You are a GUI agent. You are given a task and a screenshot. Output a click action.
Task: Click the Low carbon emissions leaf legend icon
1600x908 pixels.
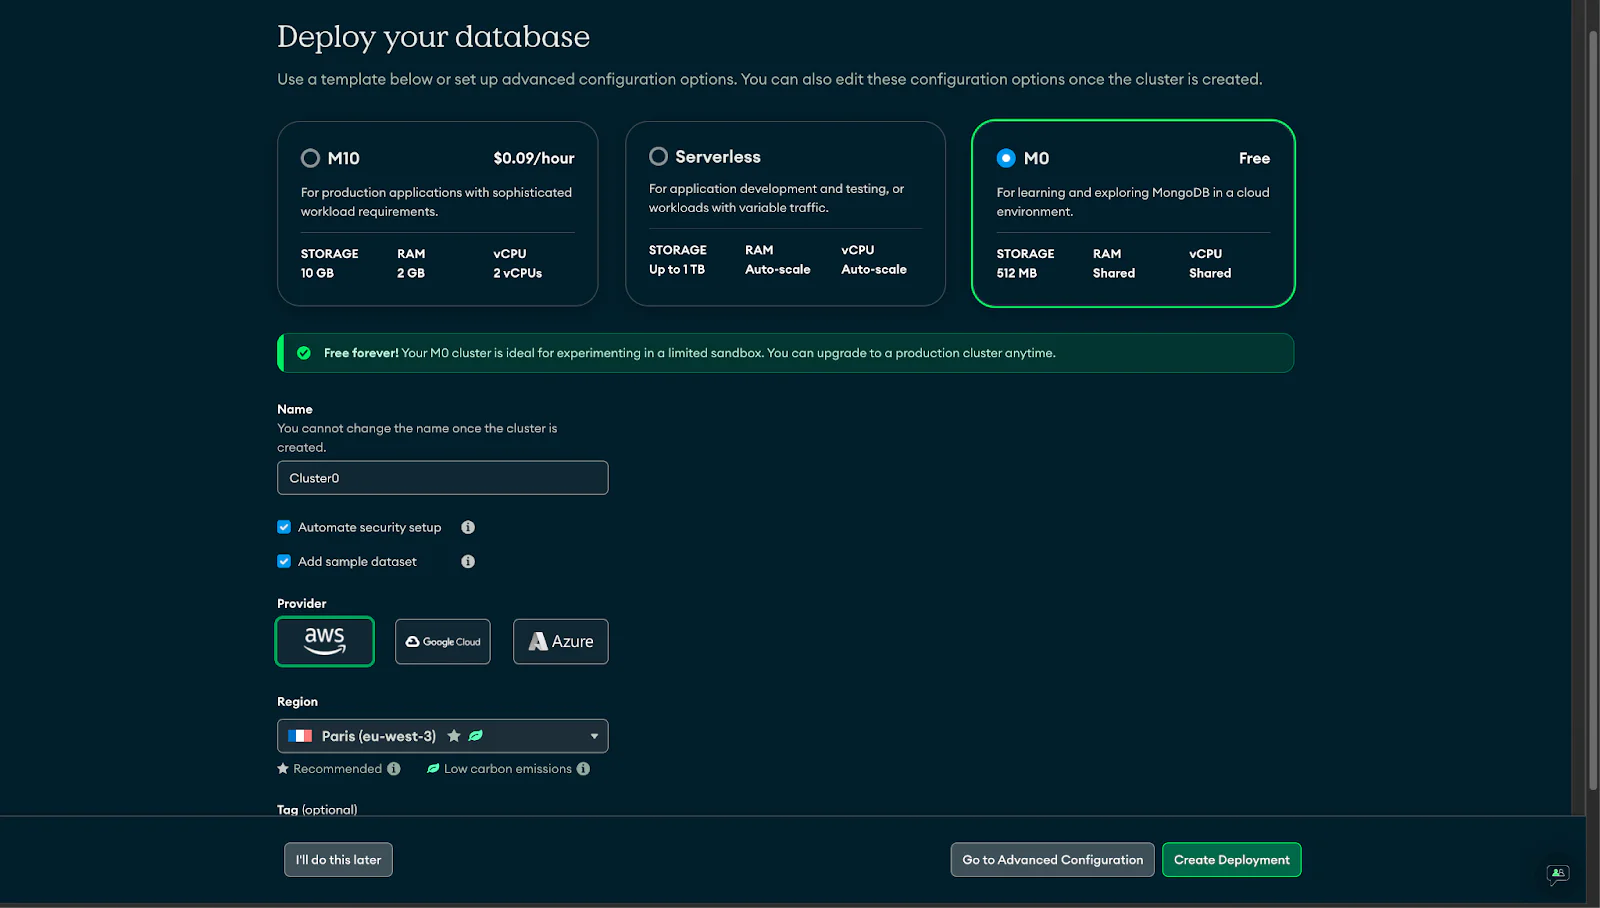433,769
